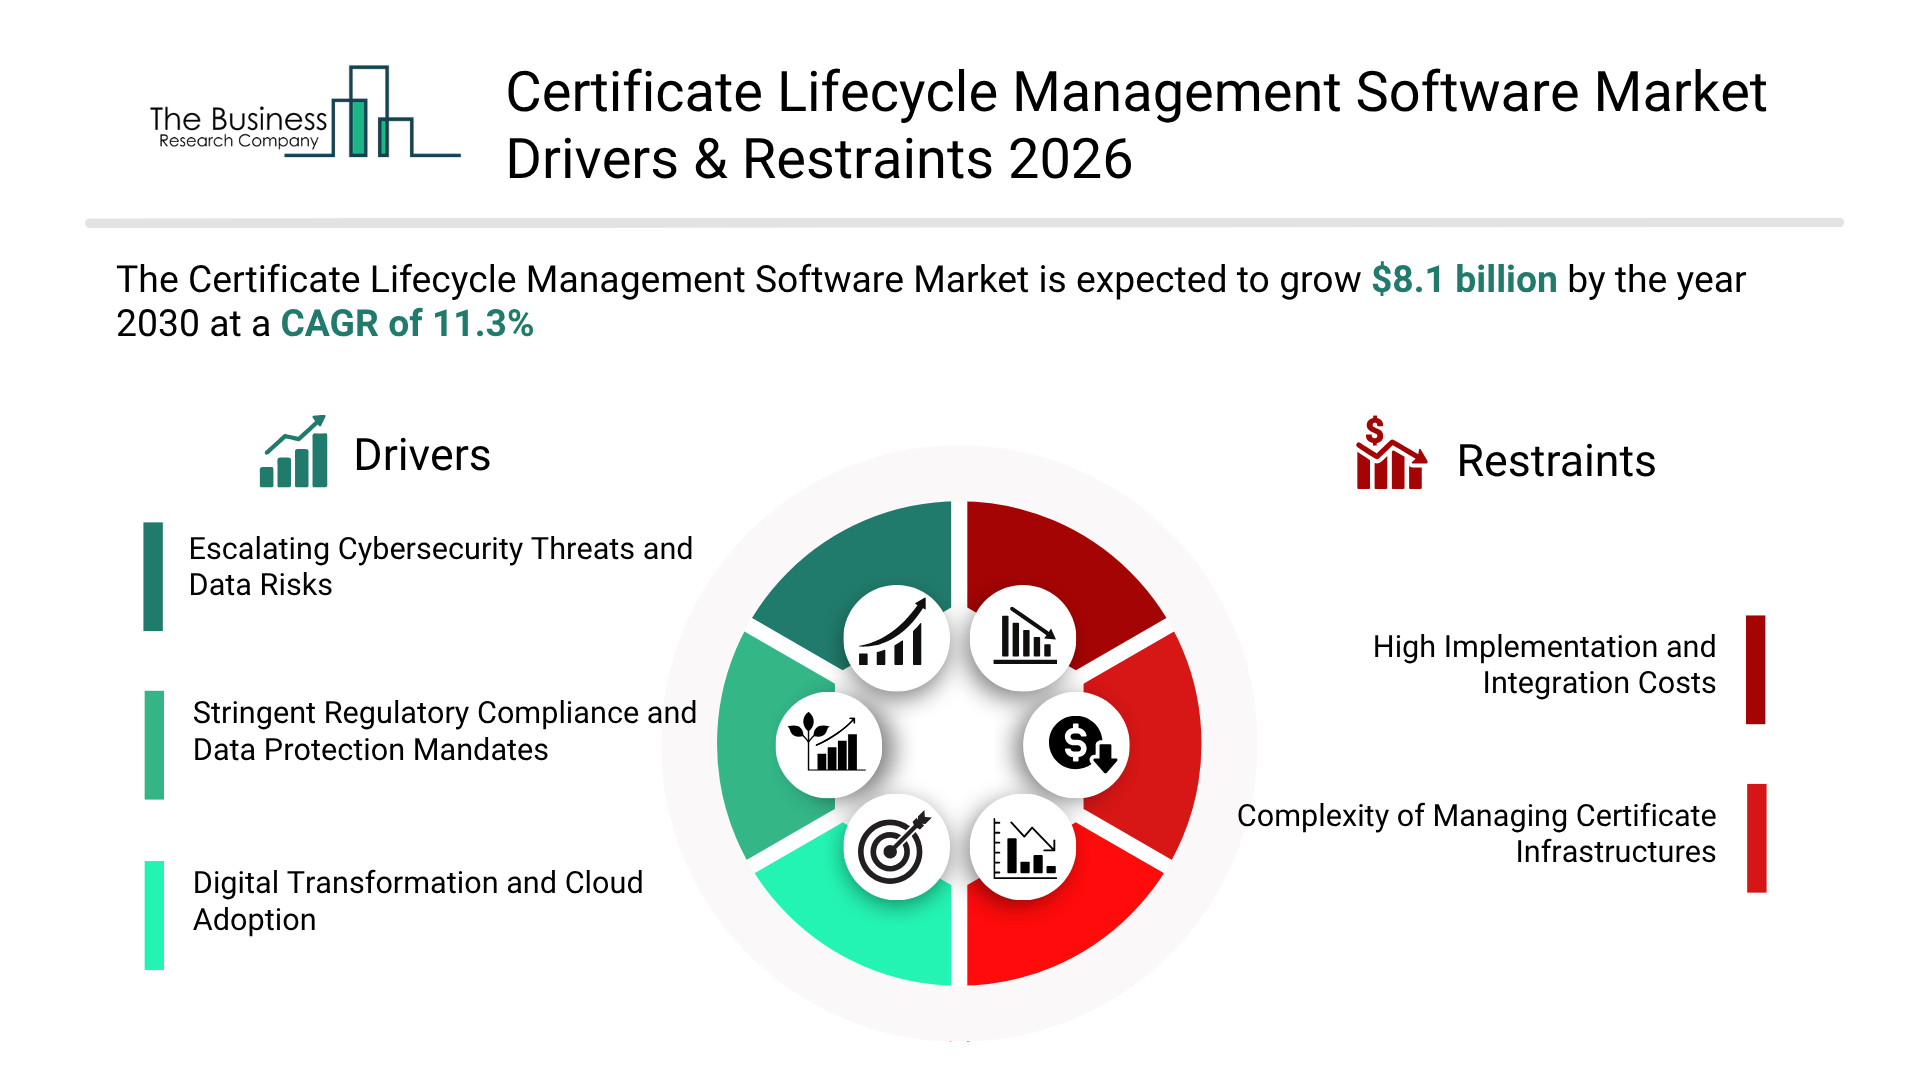Click the rising arrow growth chart icon

point(896,637)
